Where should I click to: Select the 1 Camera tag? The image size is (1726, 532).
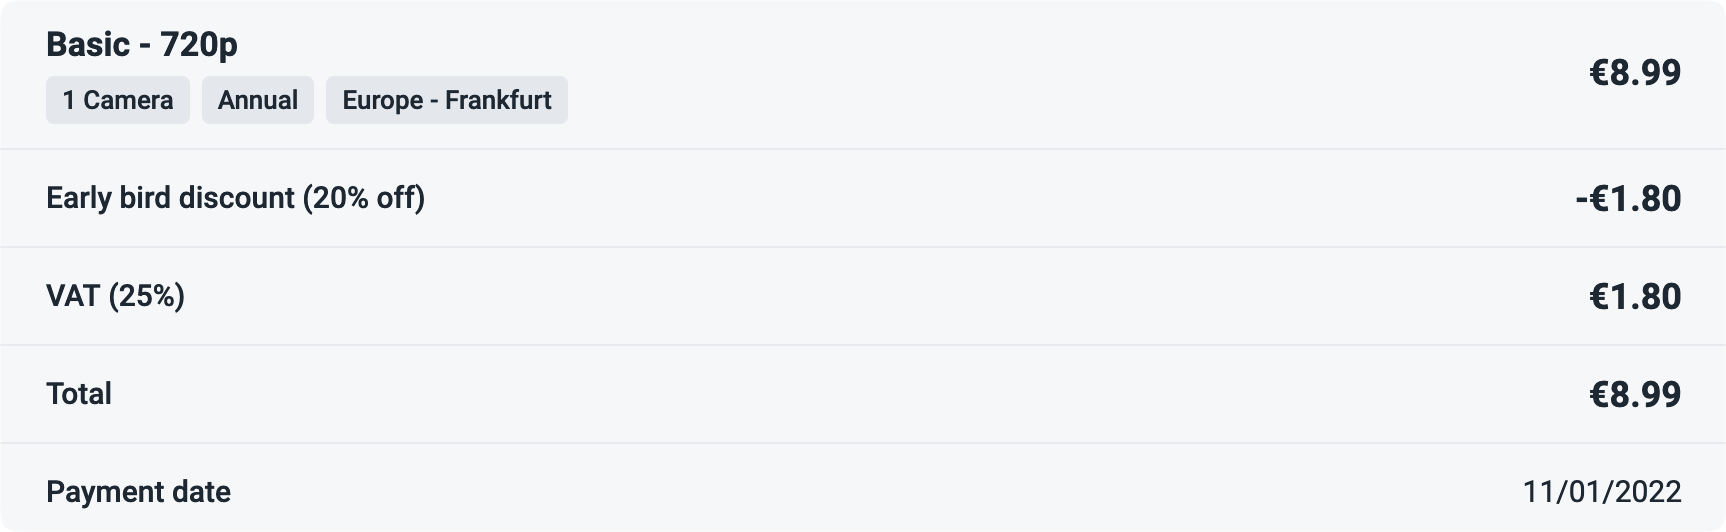click(118, 100)
